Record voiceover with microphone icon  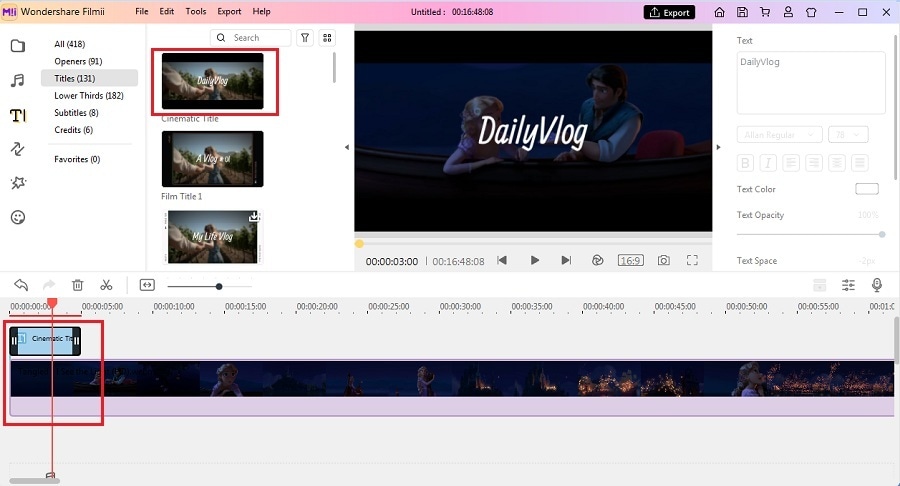pos(876,285)
